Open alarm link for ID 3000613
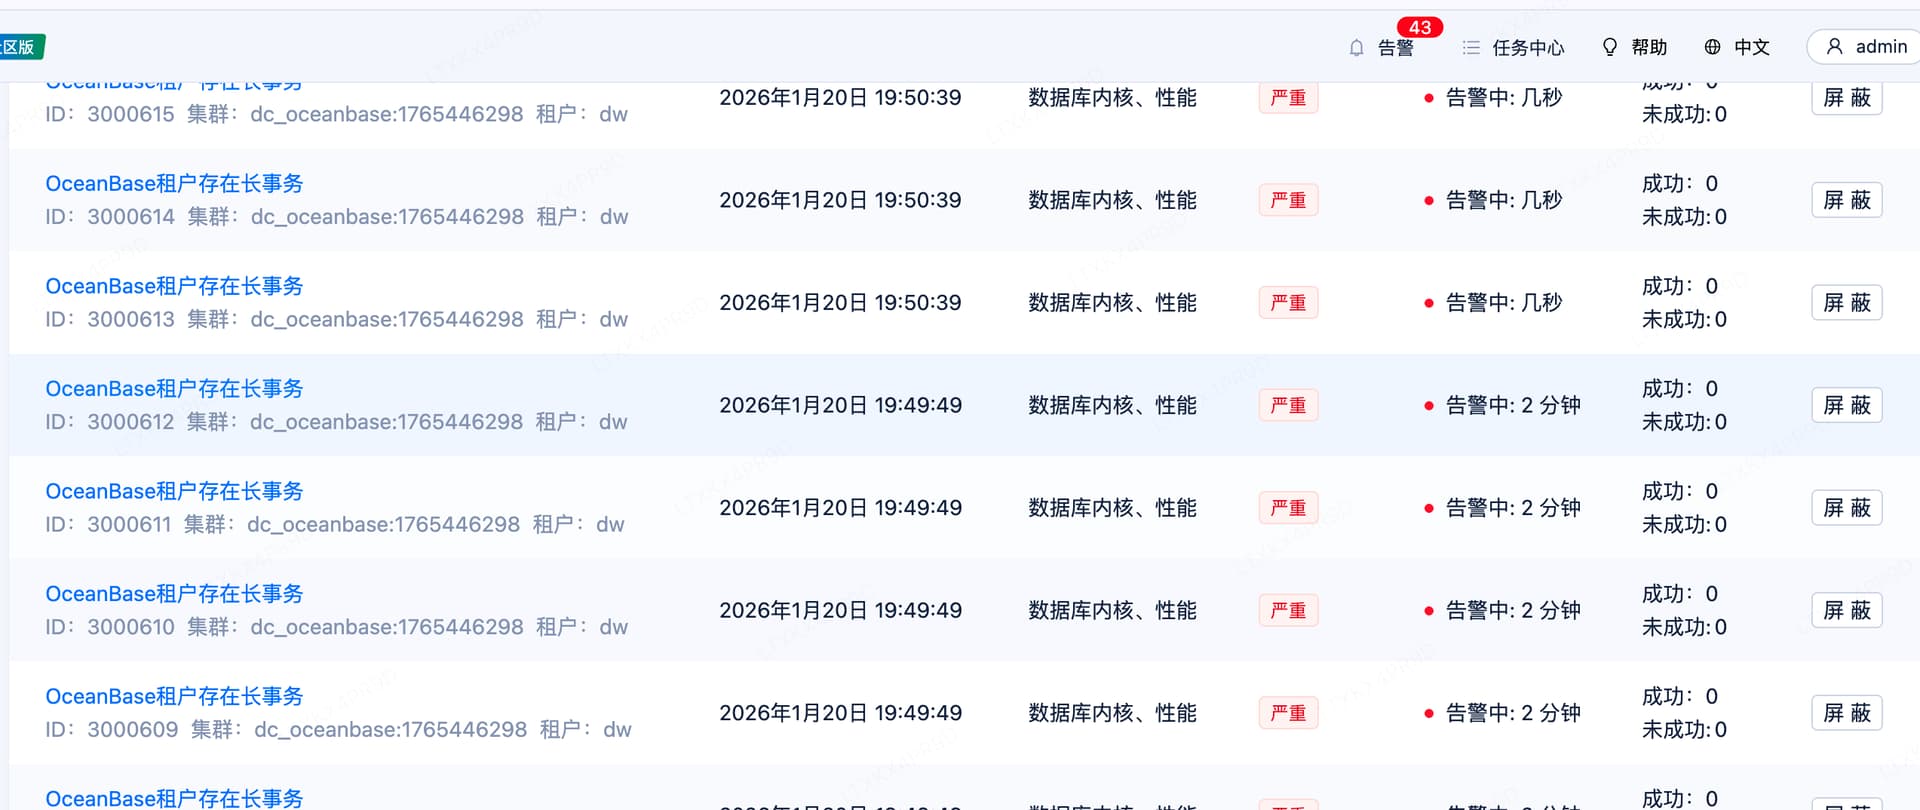 coord(174,286)
